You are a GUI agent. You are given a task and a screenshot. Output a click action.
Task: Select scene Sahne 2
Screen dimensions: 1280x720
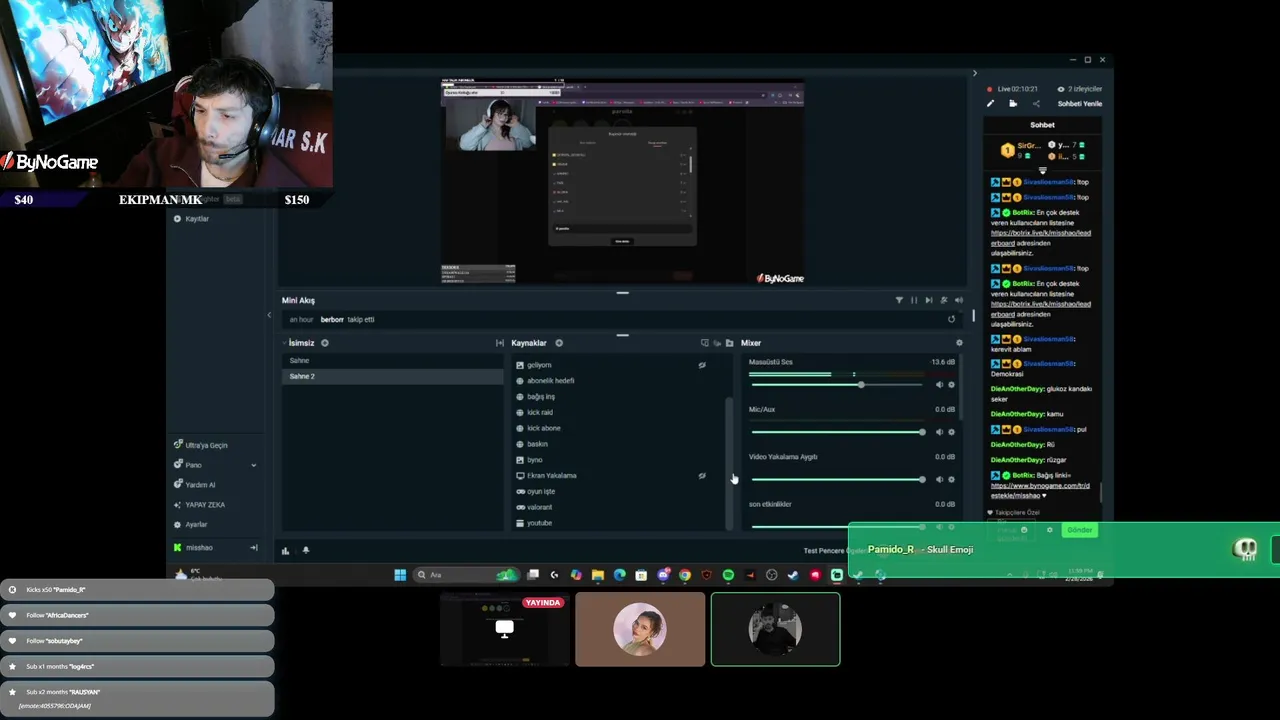392,376
